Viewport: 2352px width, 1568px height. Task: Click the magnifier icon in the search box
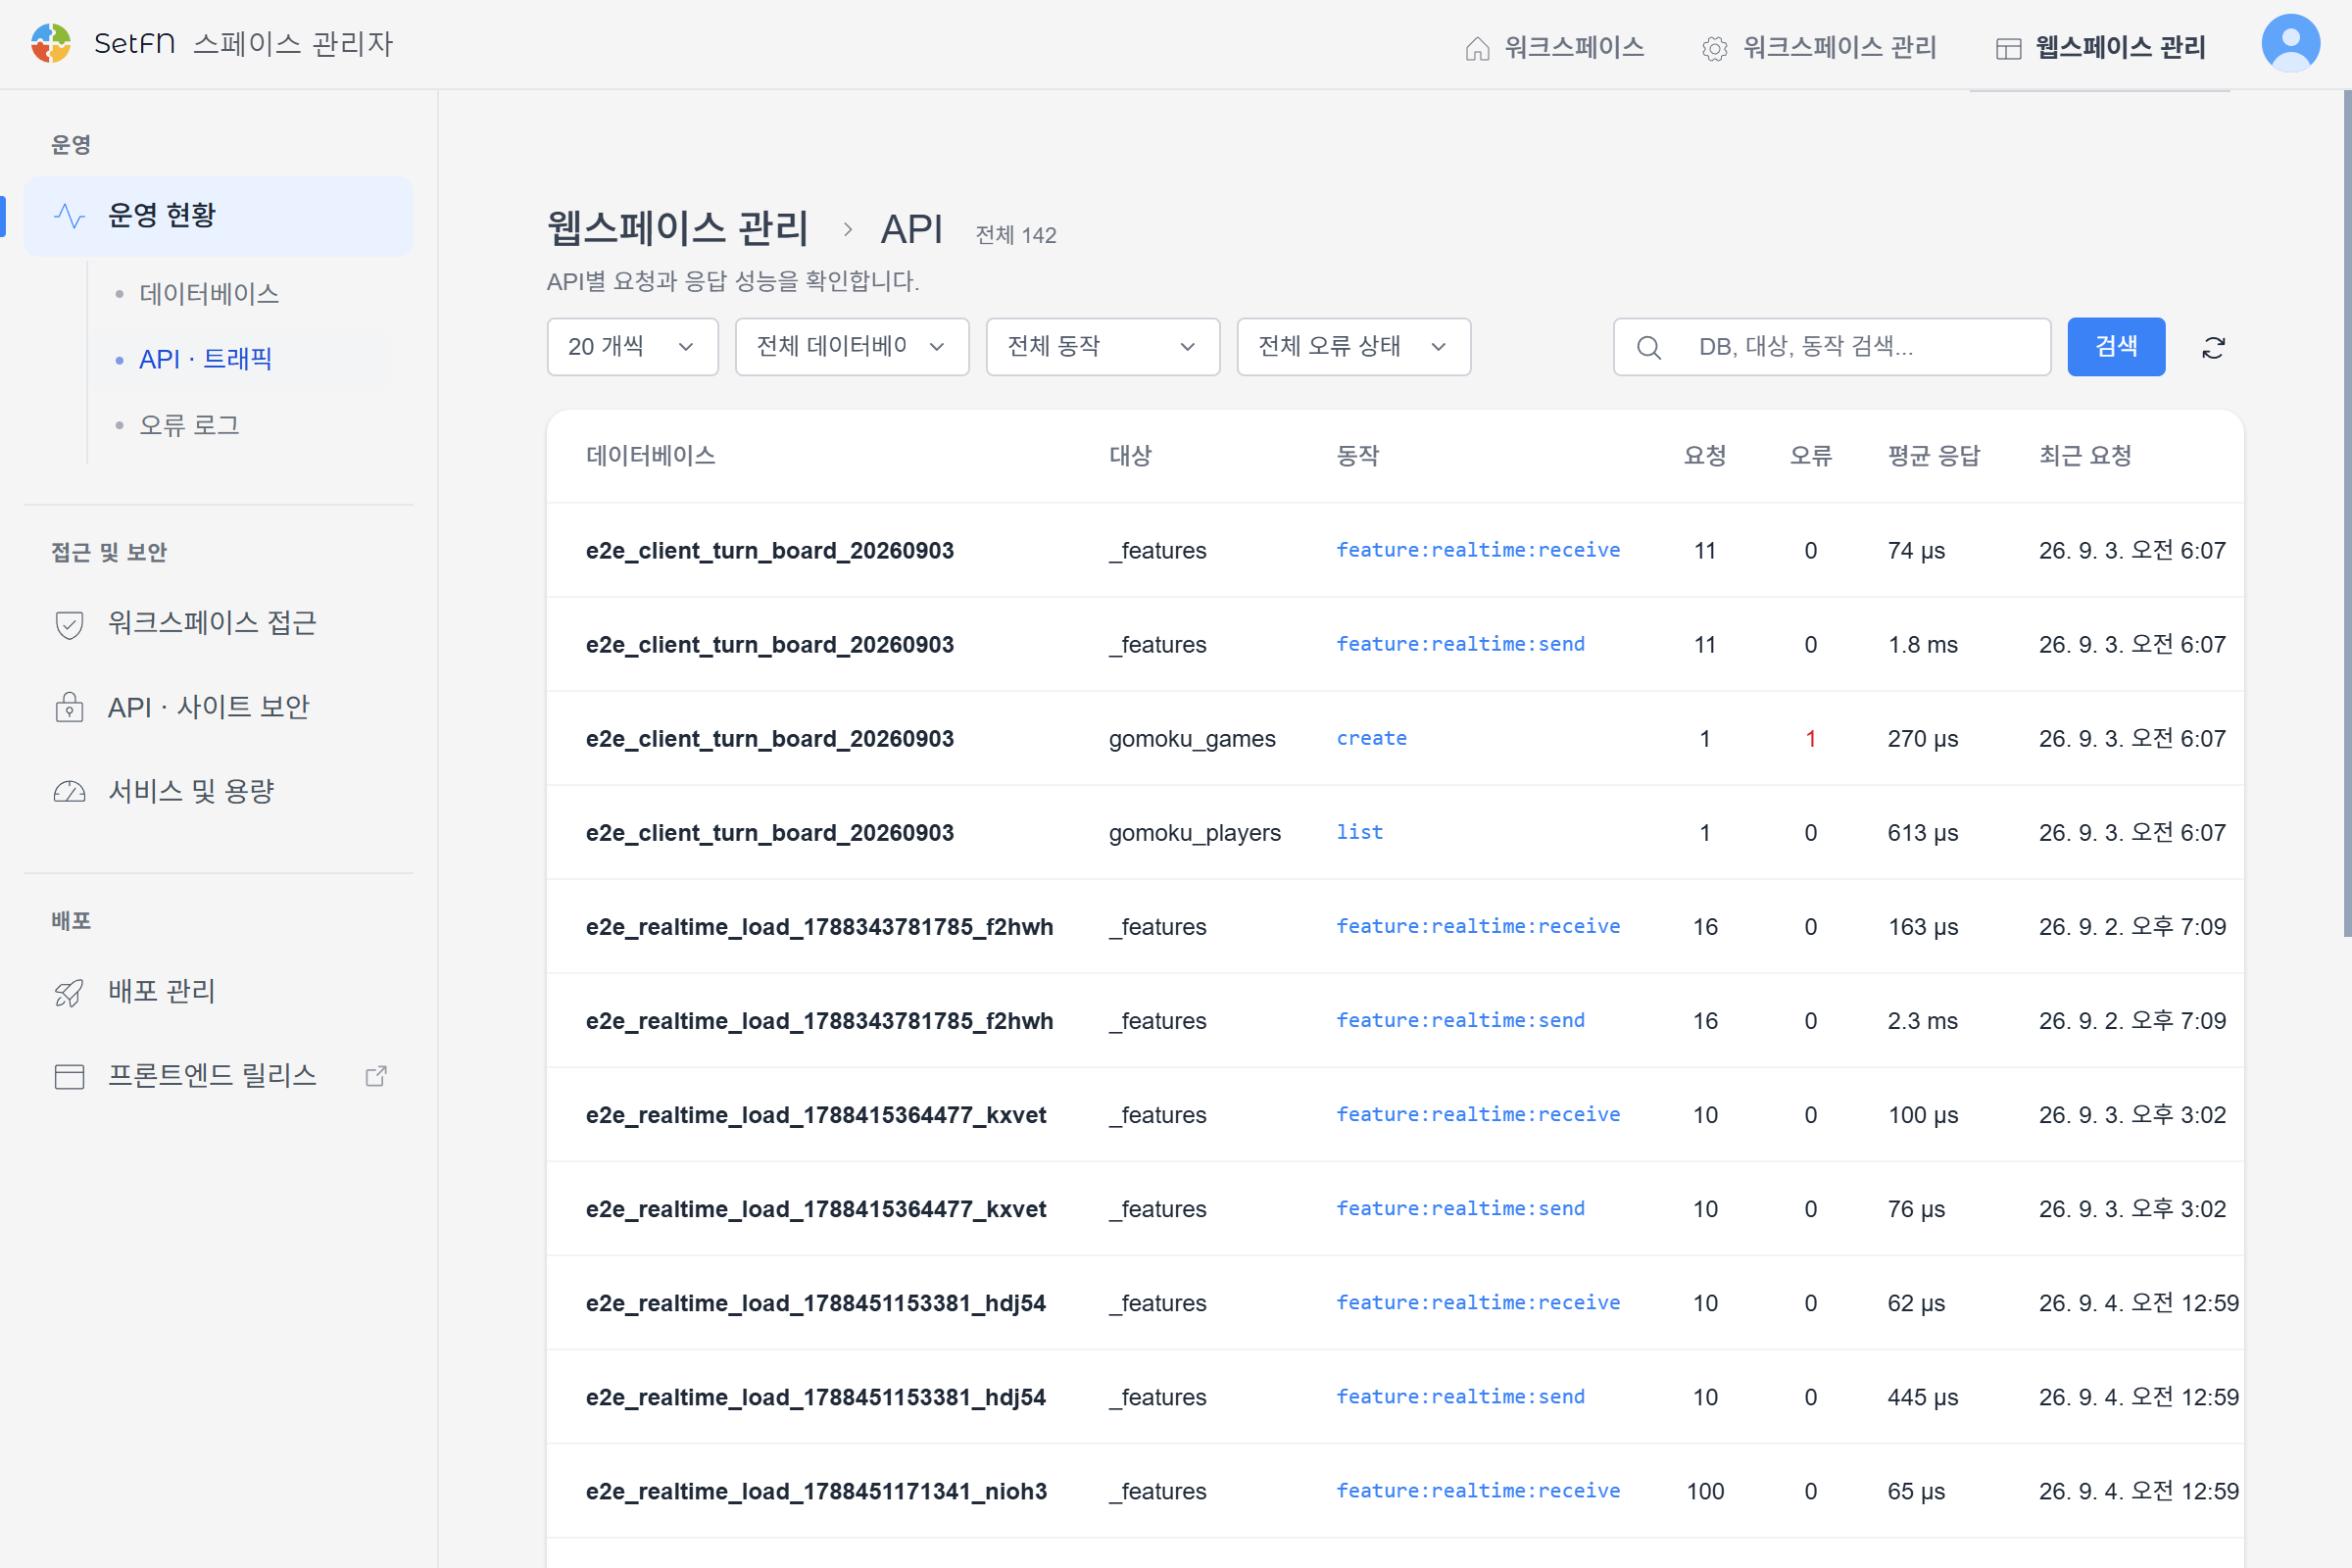pyautogui.click(x=1648, y=348)
